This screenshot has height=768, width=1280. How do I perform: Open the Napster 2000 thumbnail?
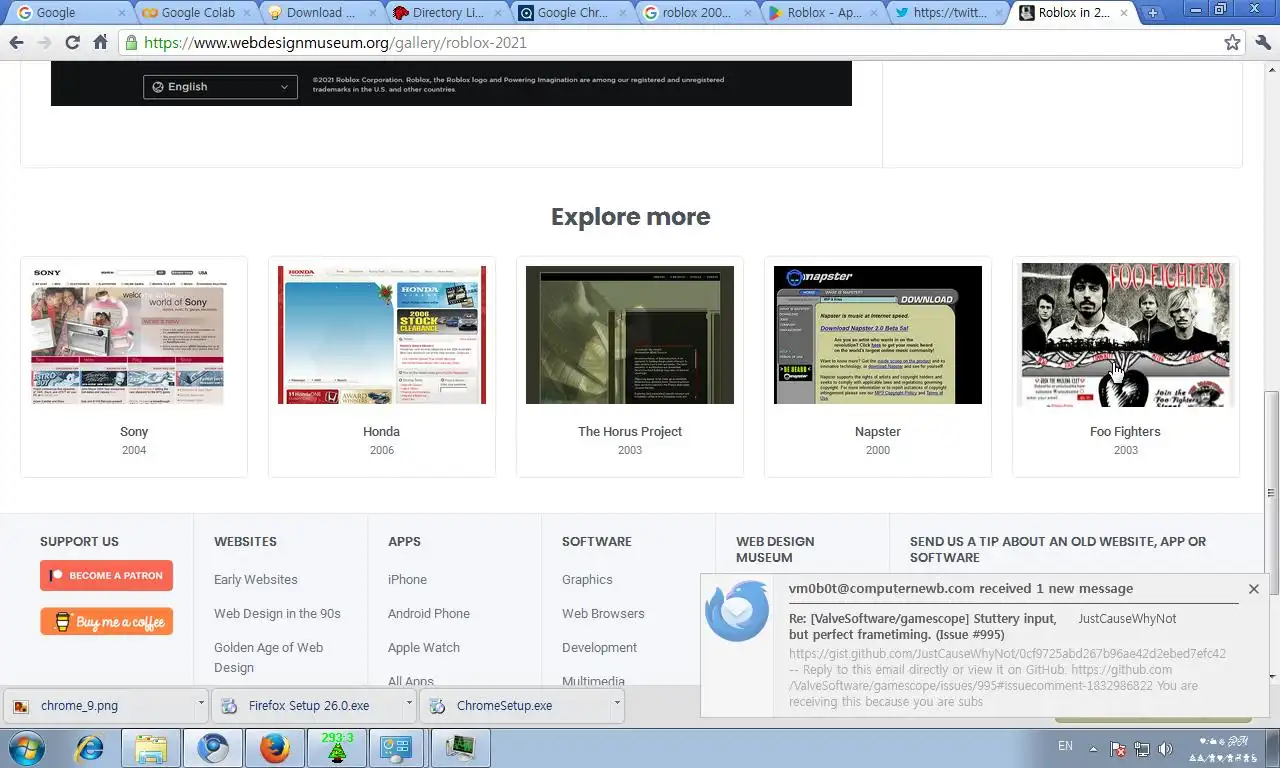coord(878,335)
